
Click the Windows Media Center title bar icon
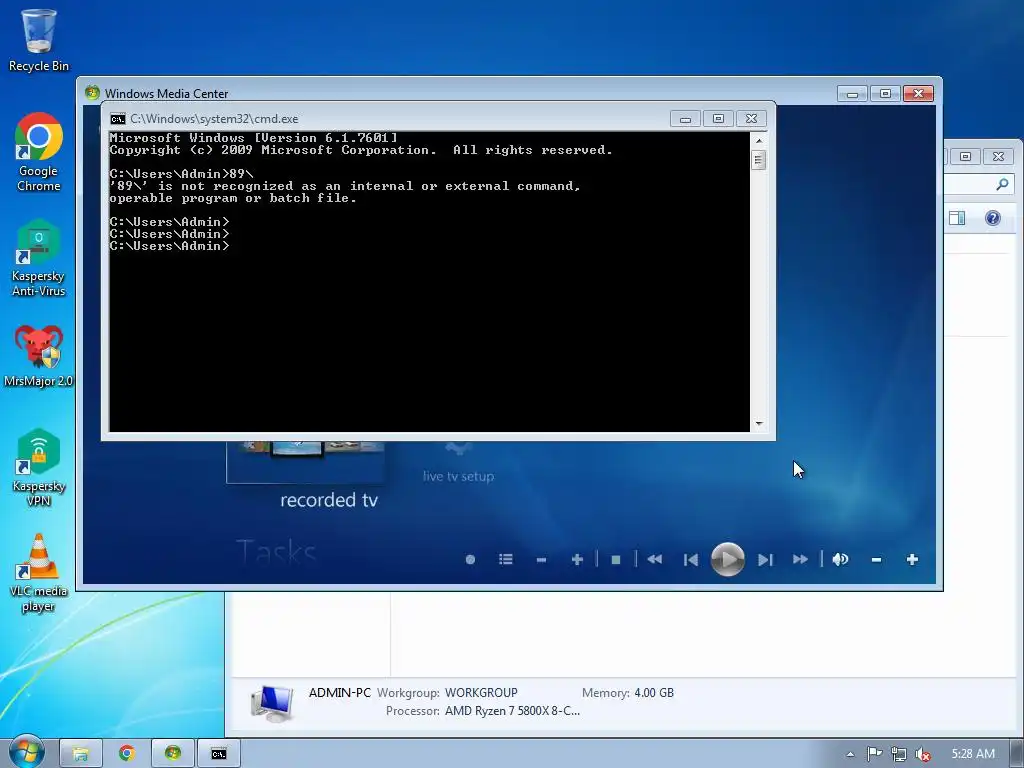point(92,93)
